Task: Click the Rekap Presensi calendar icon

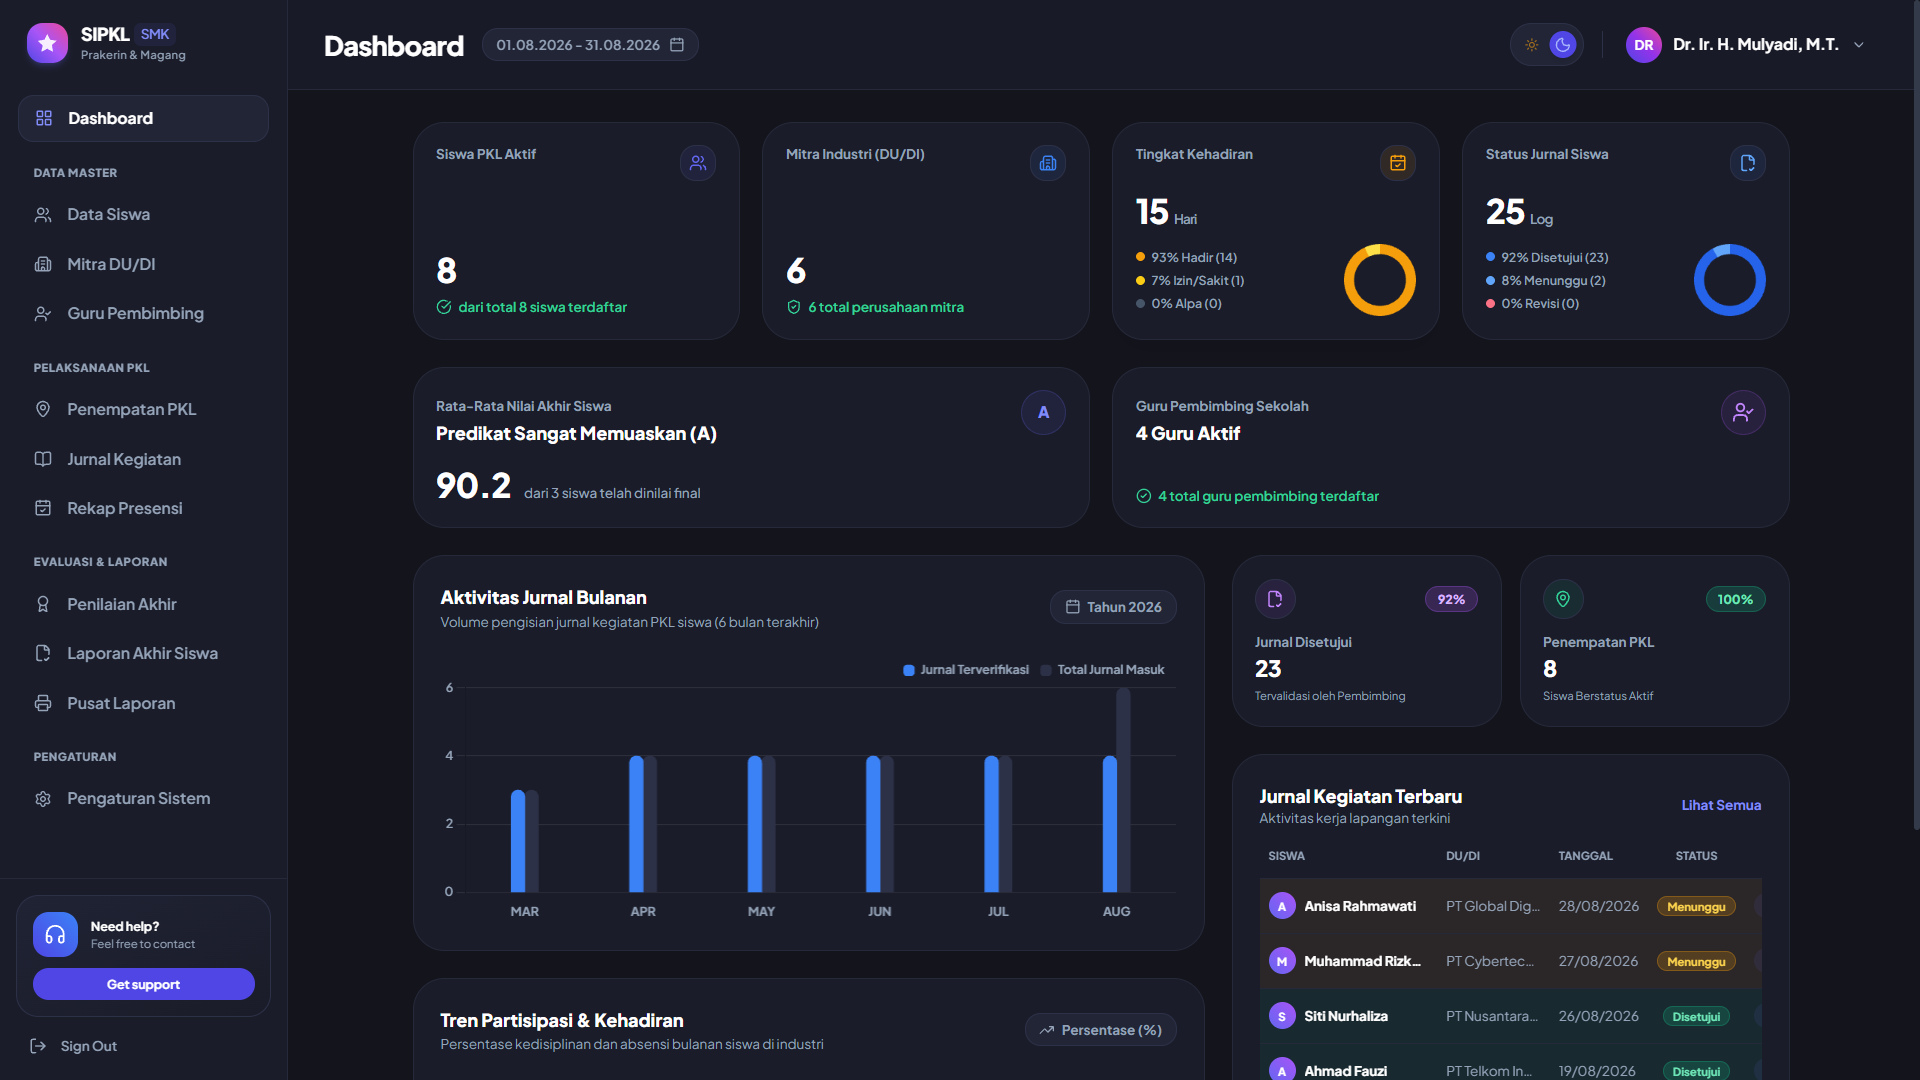Action: (43, 508)
